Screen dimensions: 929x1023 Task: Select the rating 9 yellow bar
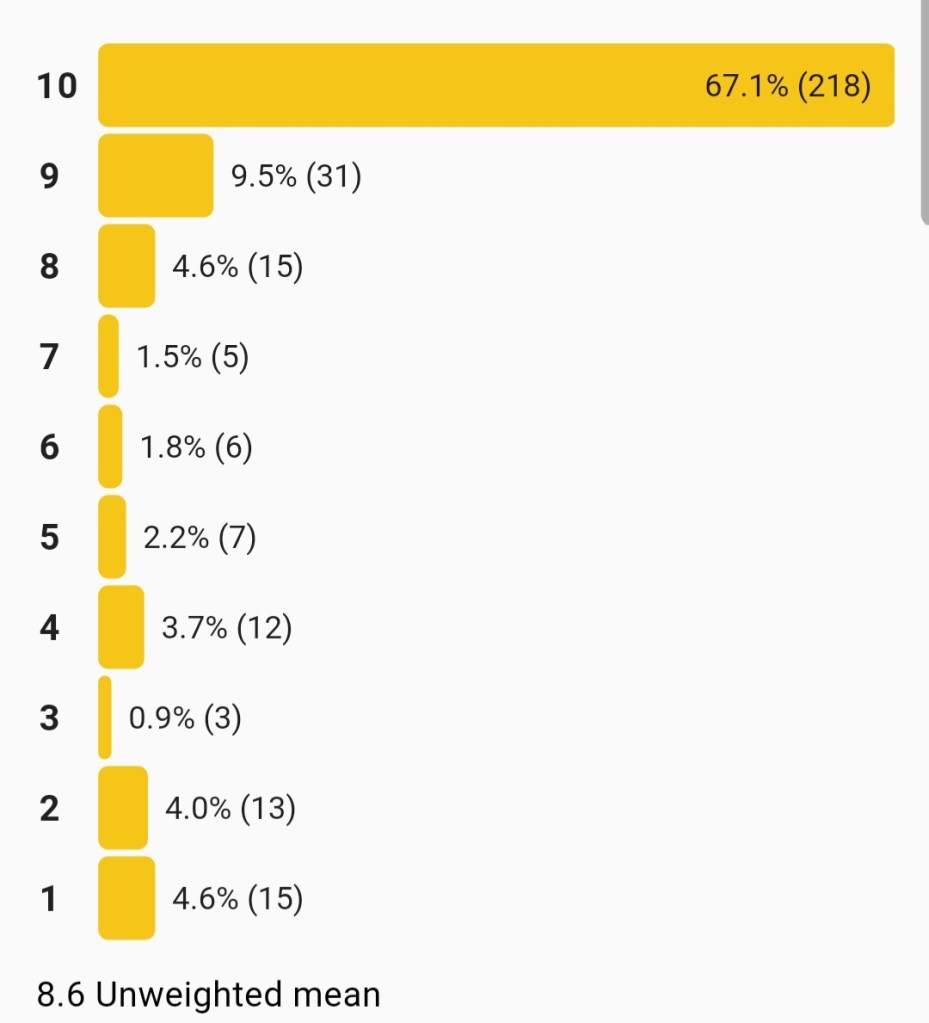(x=155, y=175)
